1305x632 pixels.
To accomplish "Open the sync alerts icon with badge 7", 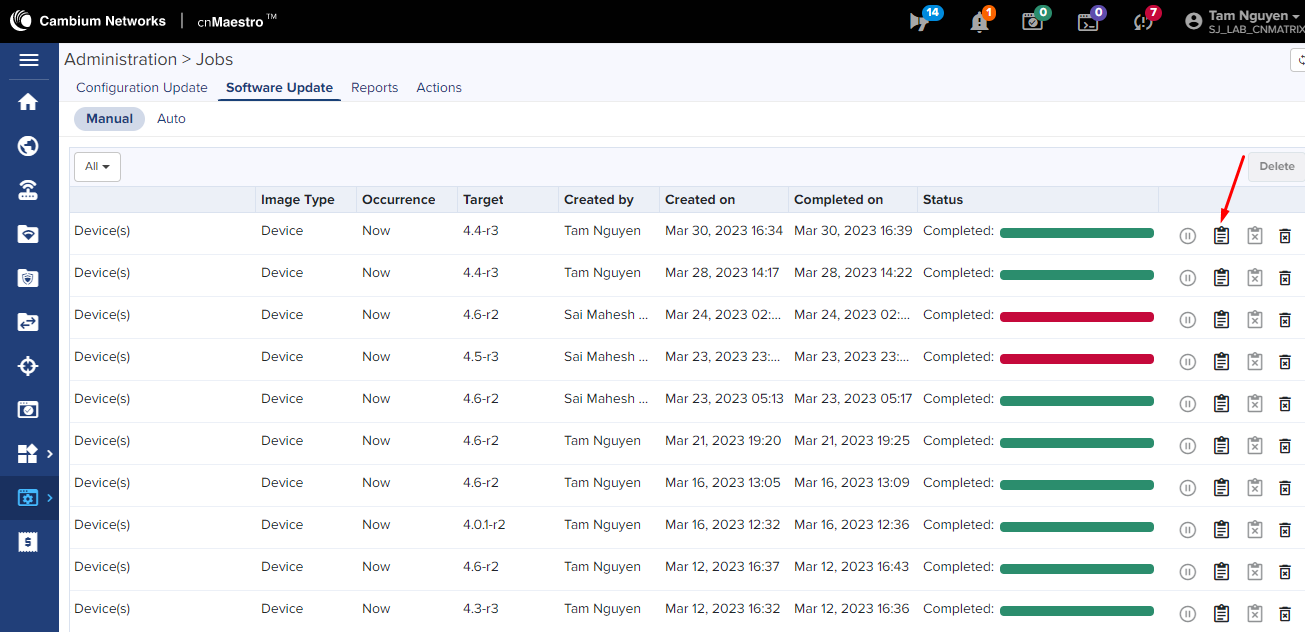I will point(1143,22).
